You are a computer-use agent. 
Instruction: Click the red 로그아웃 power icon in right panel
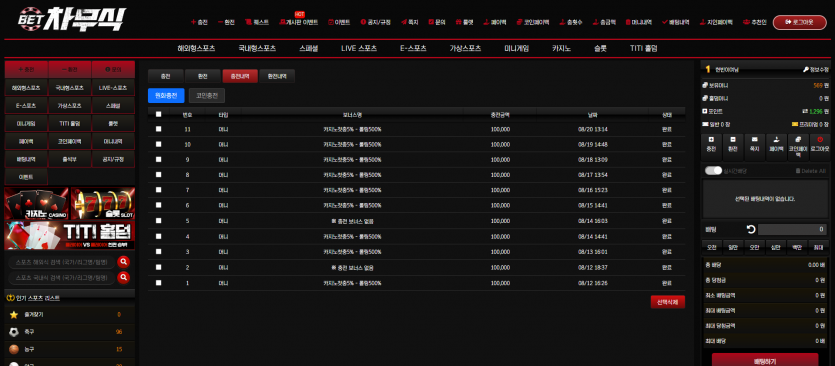(820, 140)
